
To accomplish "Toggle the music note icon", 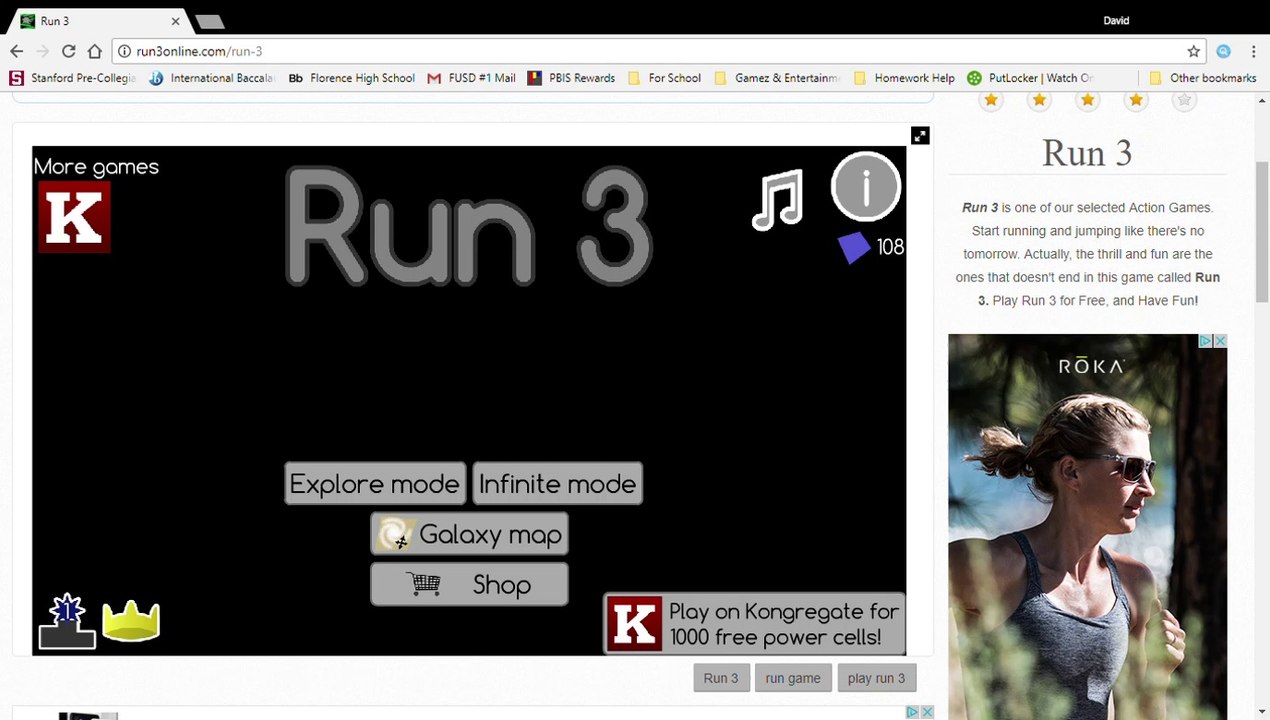I will pyautogui.click(x=778, y=200).
